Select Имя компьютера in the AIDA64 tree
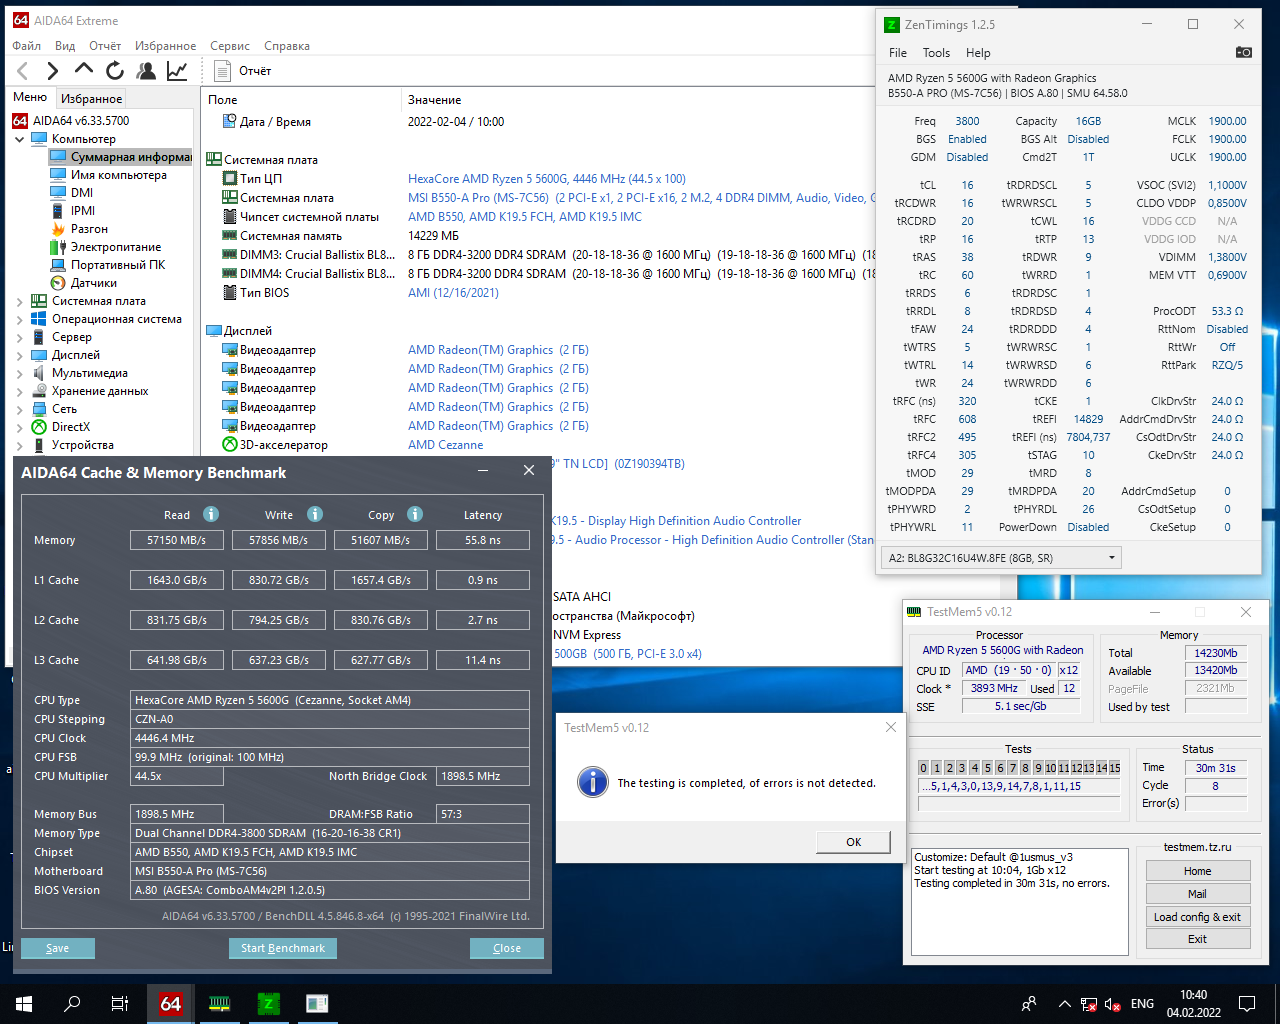This screenshot has height=1024, width=1280. pos(108,175)
